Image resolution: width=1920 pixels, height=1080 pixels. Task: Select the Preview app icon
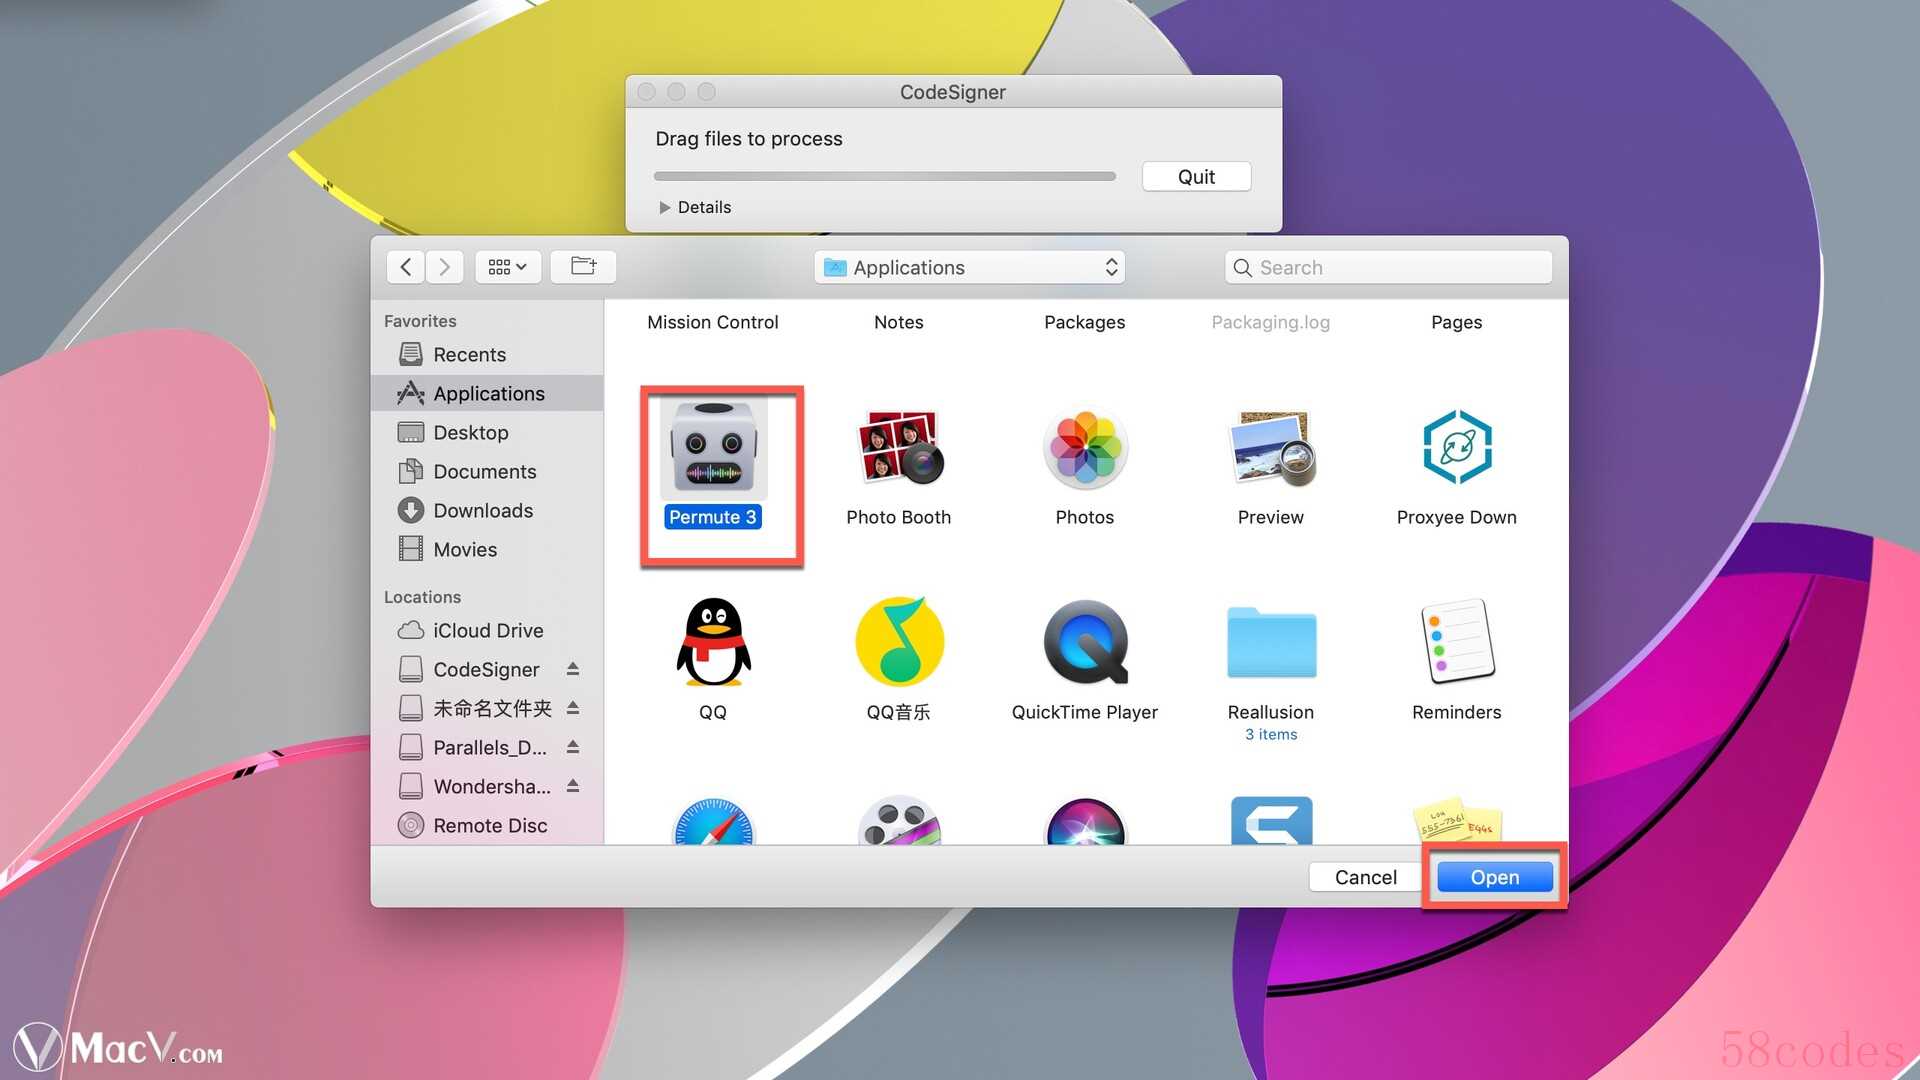(1270, 449)
